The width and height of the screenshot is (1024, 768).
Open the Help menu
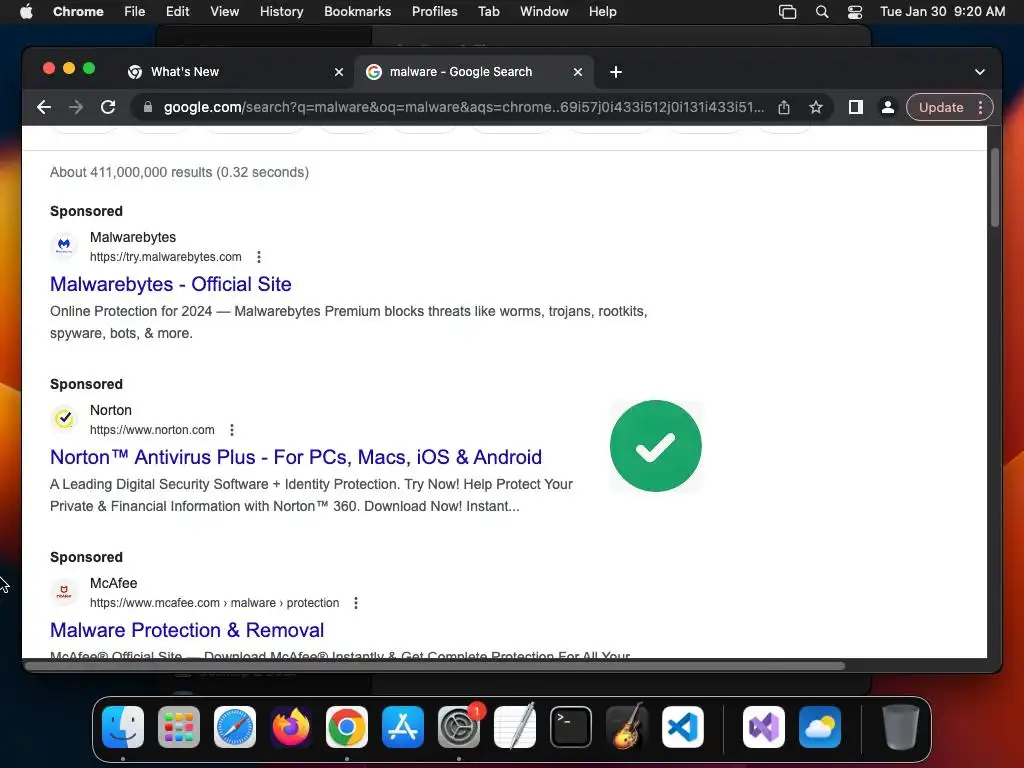click(602, 11)
